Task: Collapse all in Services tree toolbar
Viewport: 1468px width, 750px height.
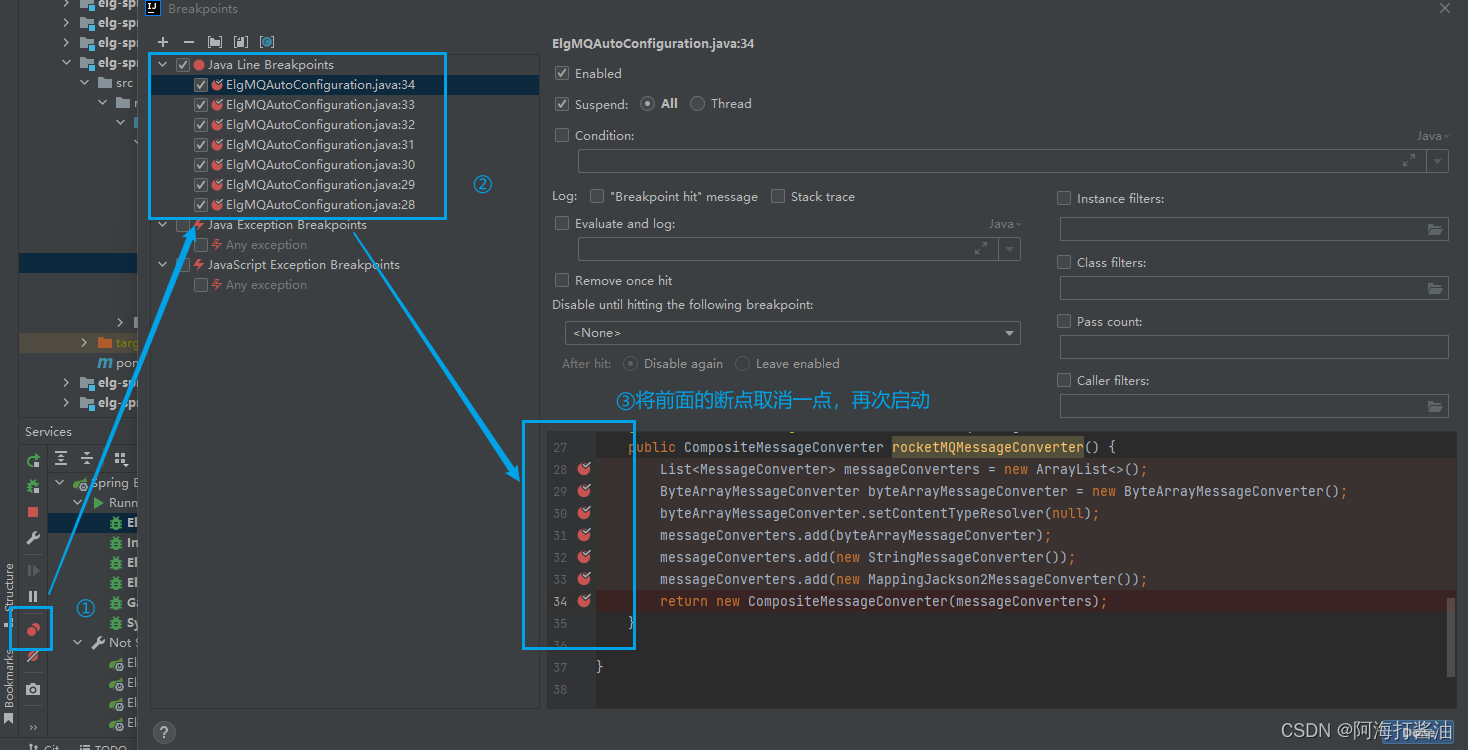Action: tap(87, 459)
